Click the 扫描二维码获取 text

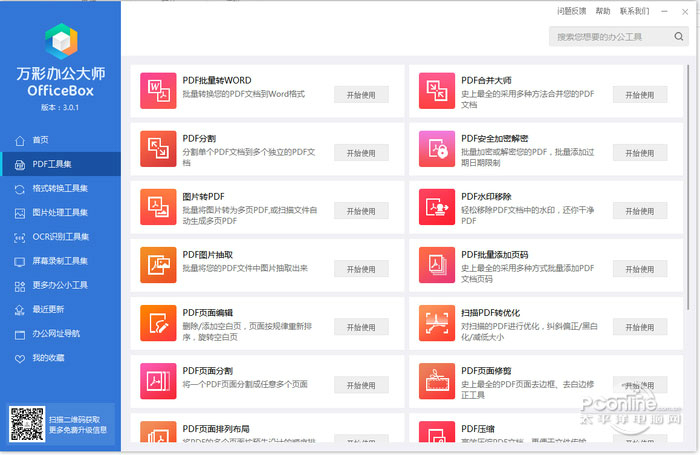pyautogui.click(x=75, y=420)
